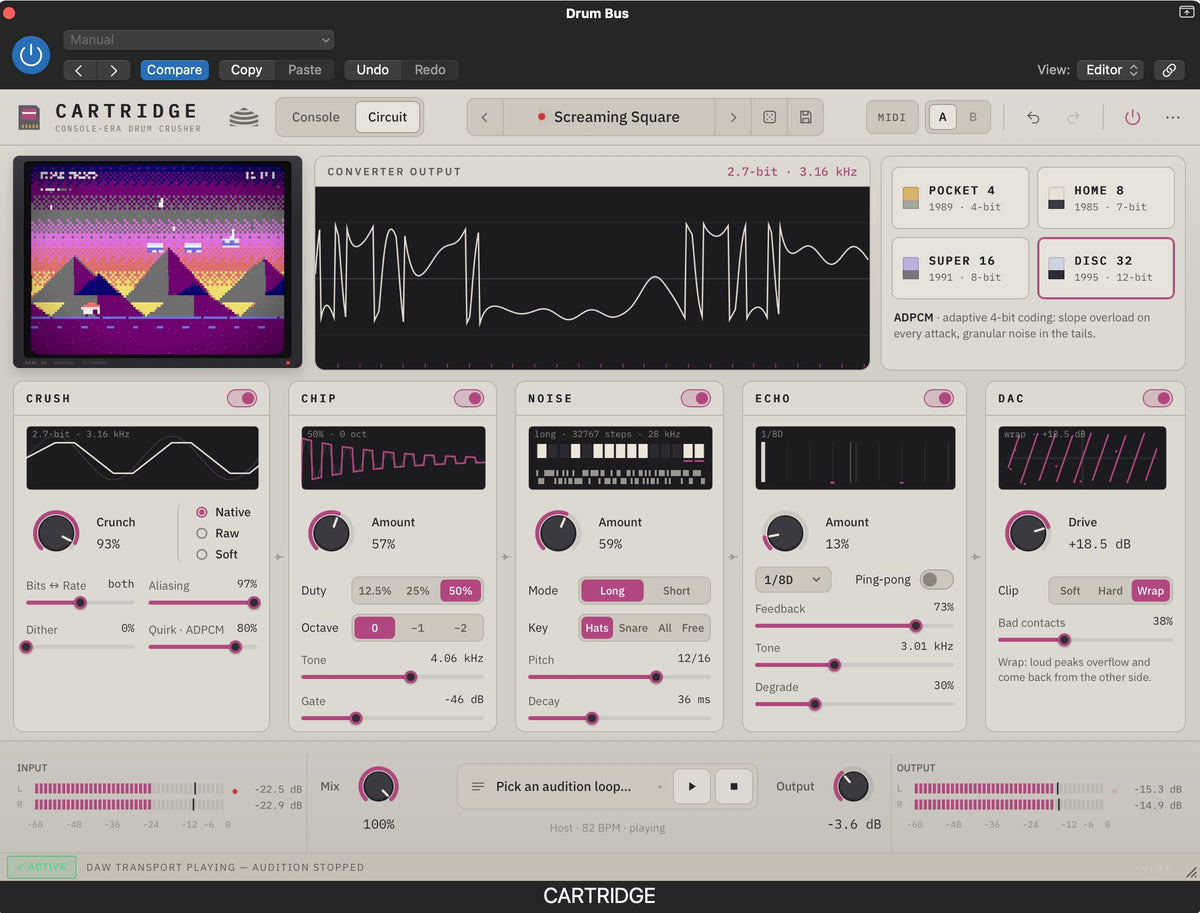Toggle the CRUSH module switch
This screenshot has width=1200, height=913.
[242, 398]
